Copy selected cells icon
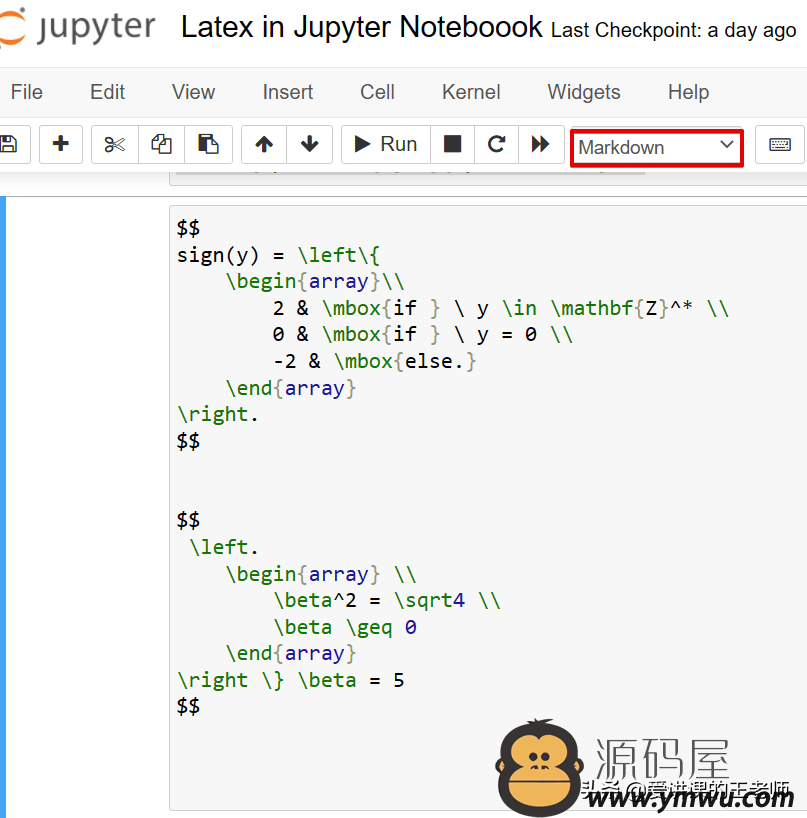Screen dimensions: 807x818 point(161,144)
